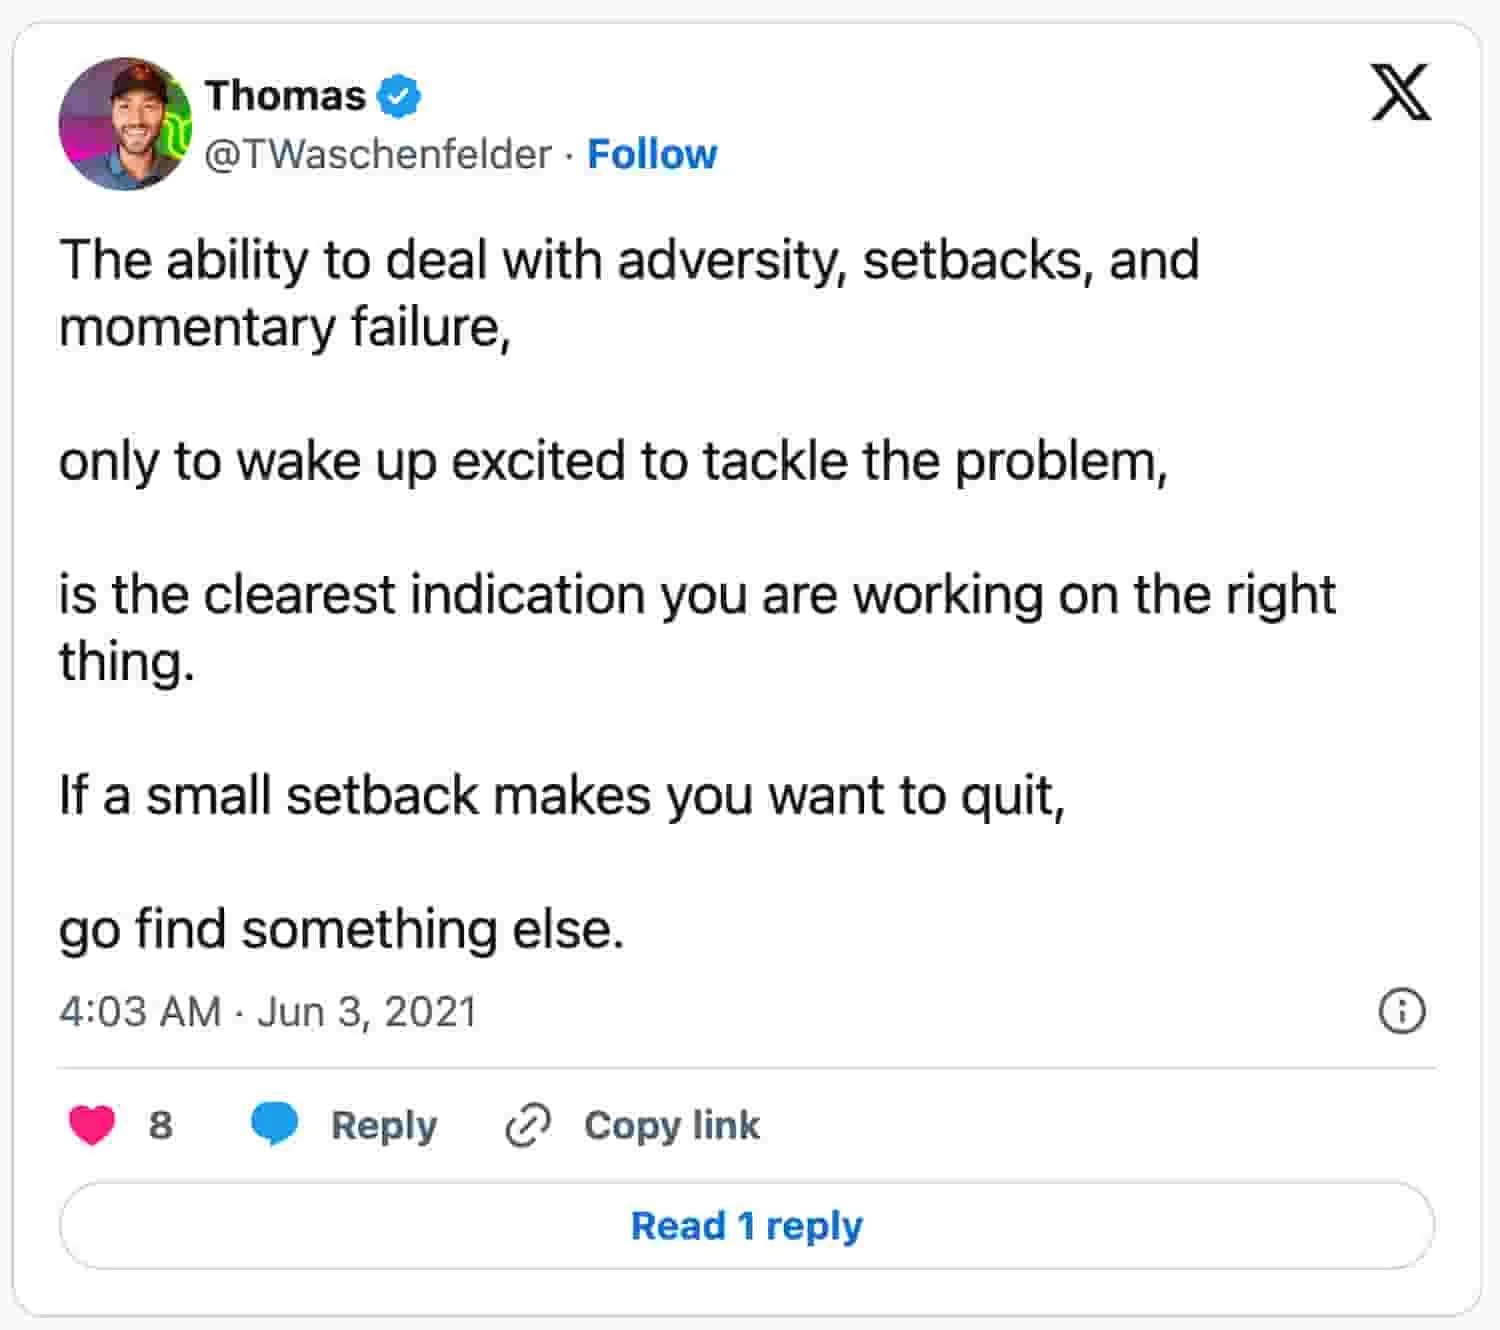Click the chain link copy icon
1500x1330 pixels.
click(527, 1125)
